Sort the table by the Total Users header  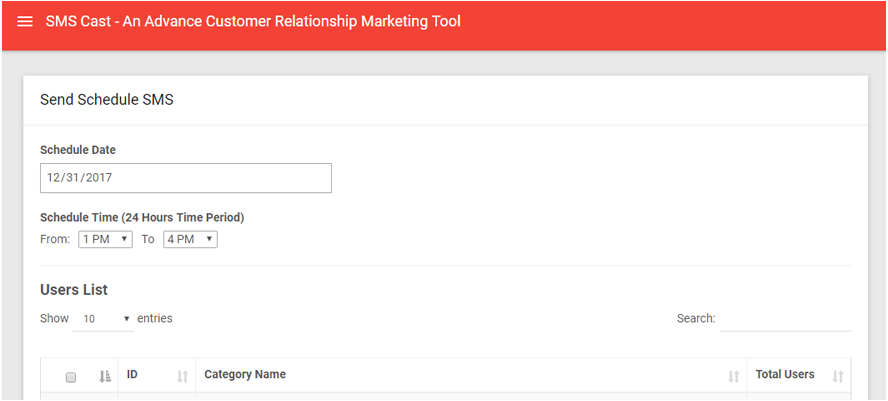(x=785, y=374)
